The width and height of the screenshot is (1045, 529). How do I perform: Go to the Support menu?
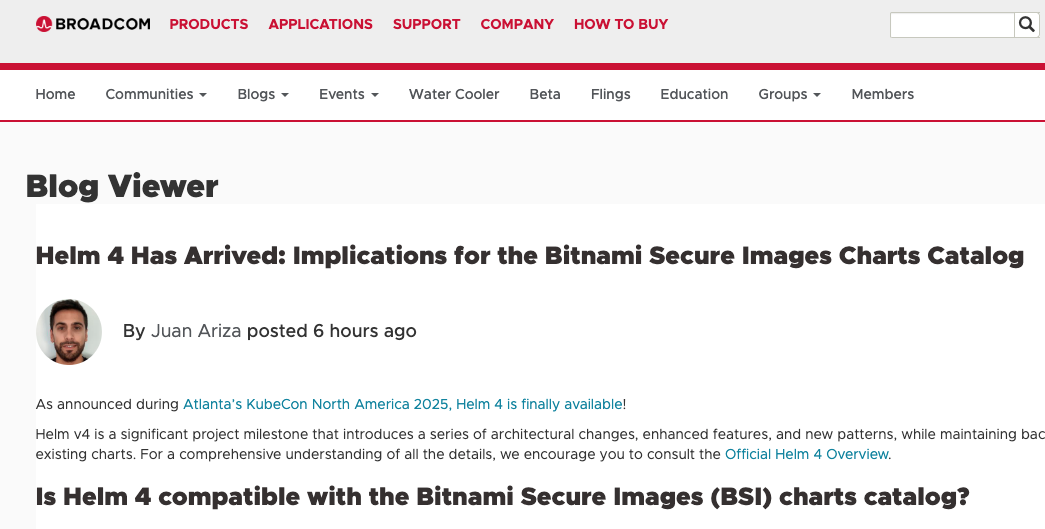pyautogui.click(x=426, y=24)
